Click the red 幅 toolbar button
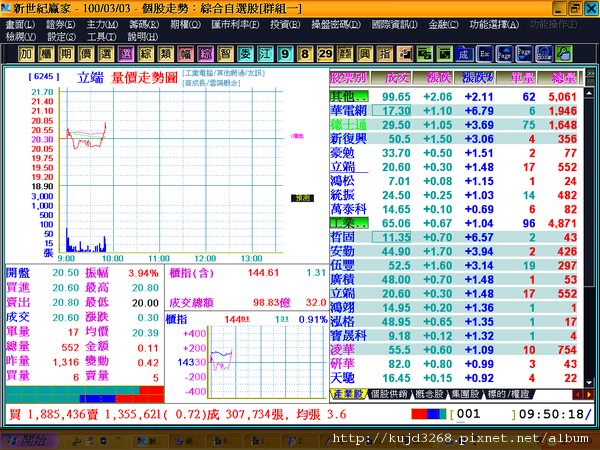600x450 pixels. tap(185, 54)
